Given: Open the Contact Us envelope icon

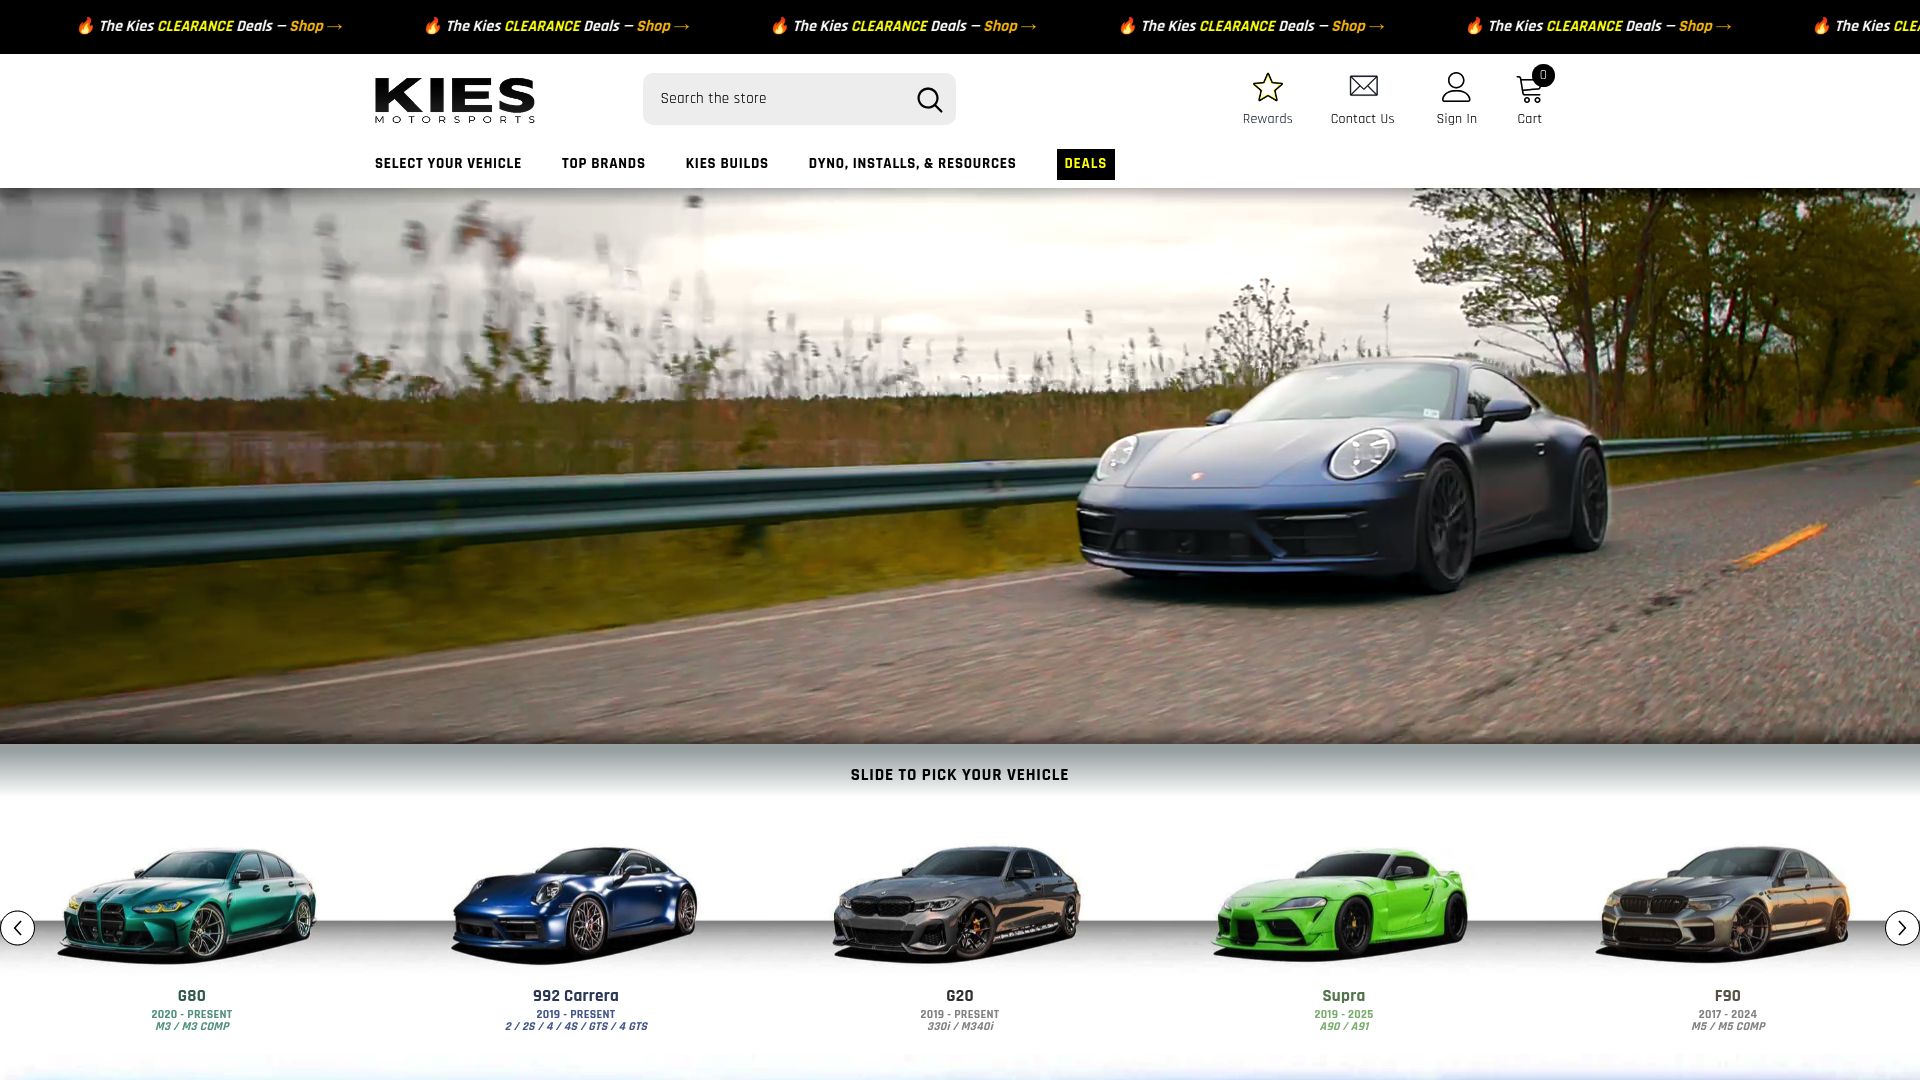Looking at the screenshot, I should 1363,86.
